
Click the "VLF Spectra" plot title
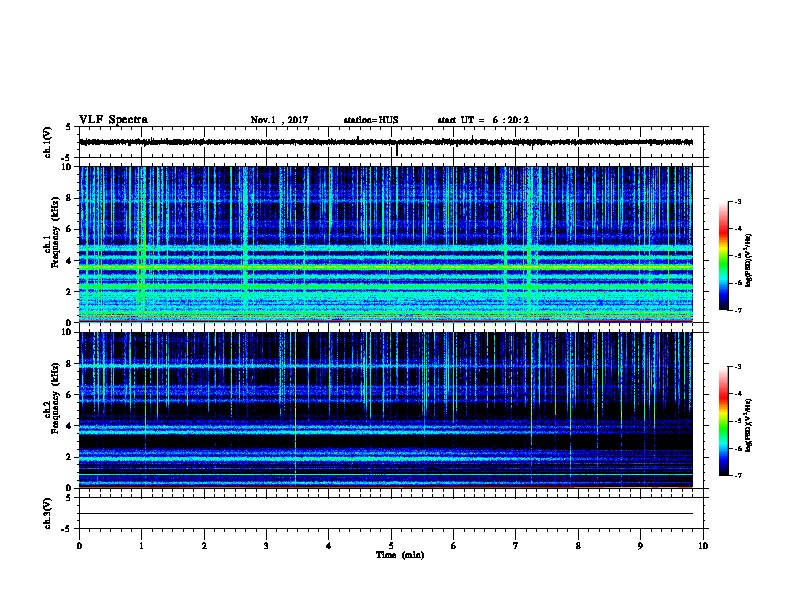coord(113,120)
